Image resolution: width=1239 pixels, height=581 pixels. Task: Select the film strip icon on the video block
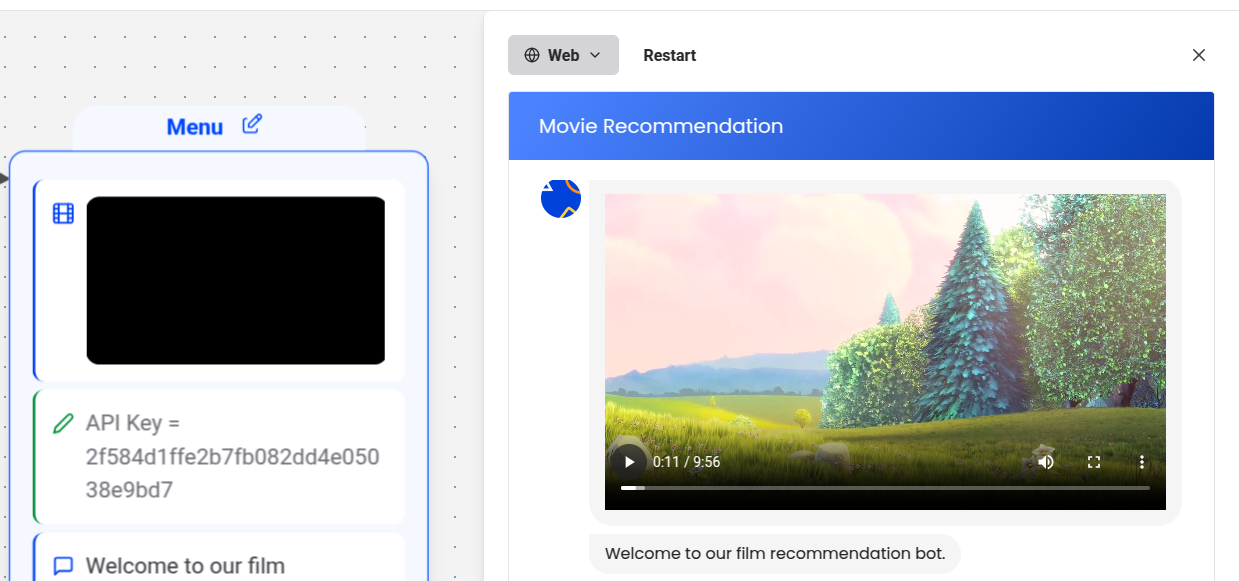click(x=62, y=213)
